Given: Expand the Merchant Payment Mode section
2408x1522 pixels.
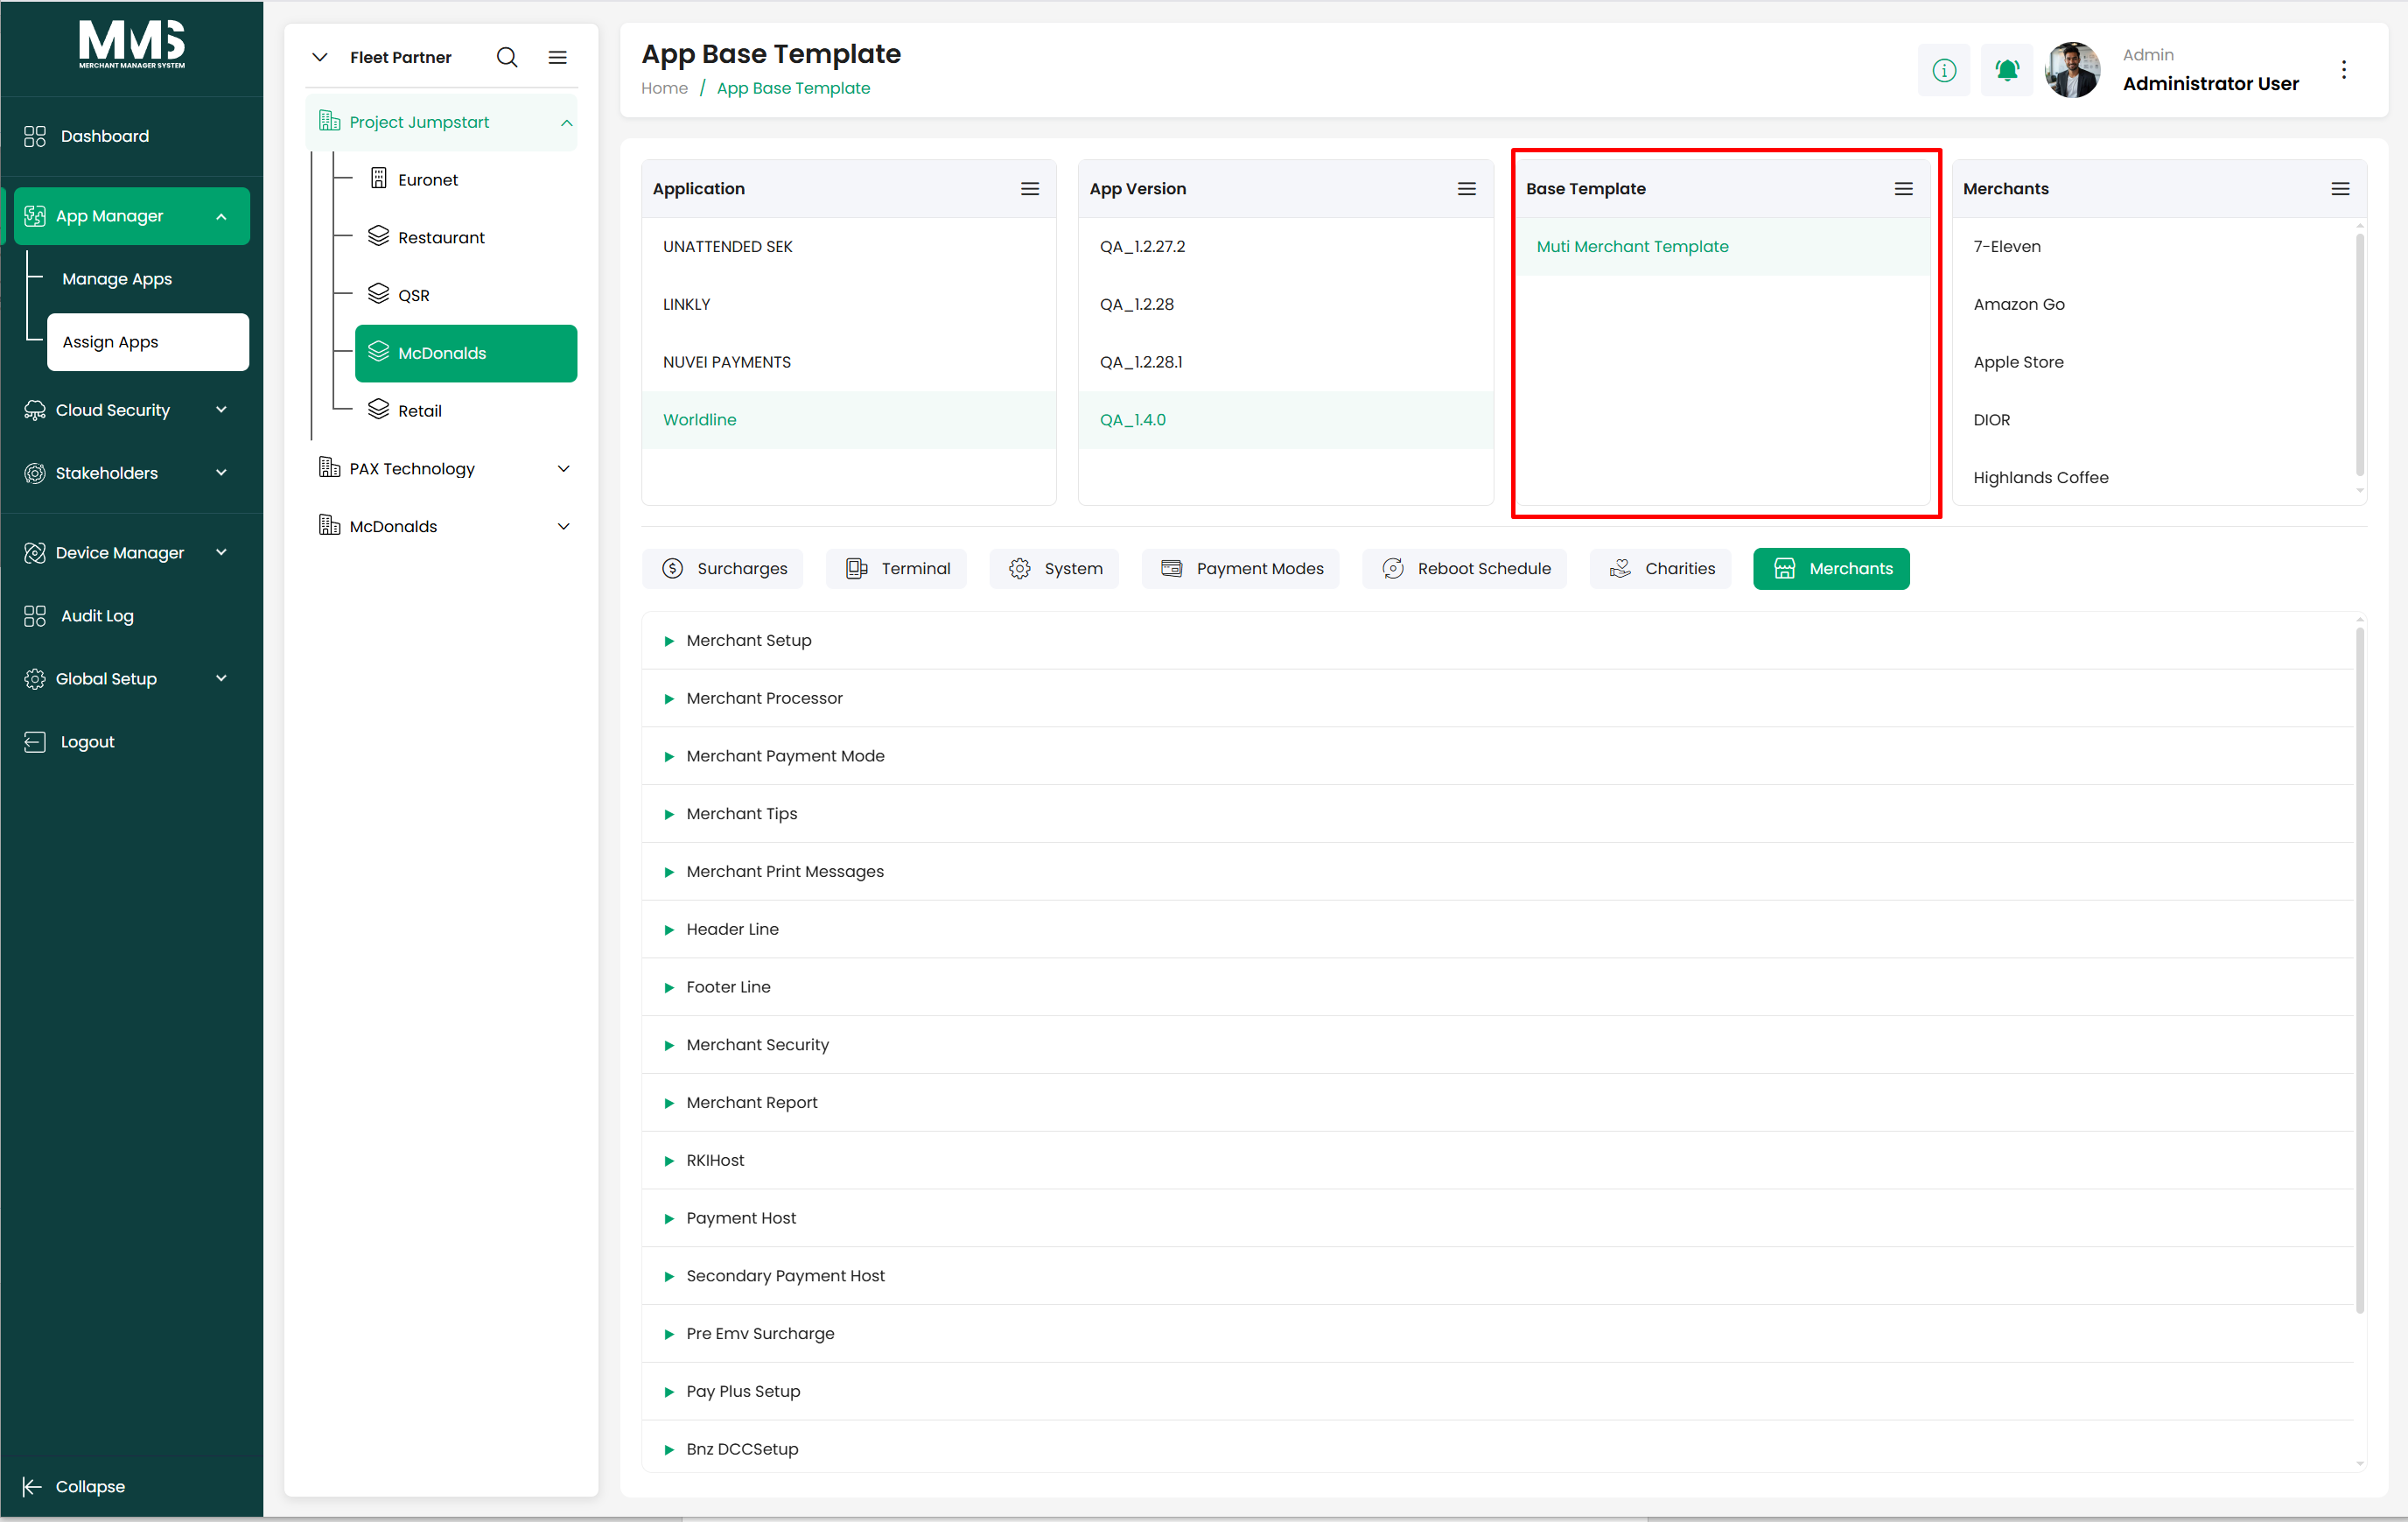Looking at the screenshot, I should [1498, 756].
